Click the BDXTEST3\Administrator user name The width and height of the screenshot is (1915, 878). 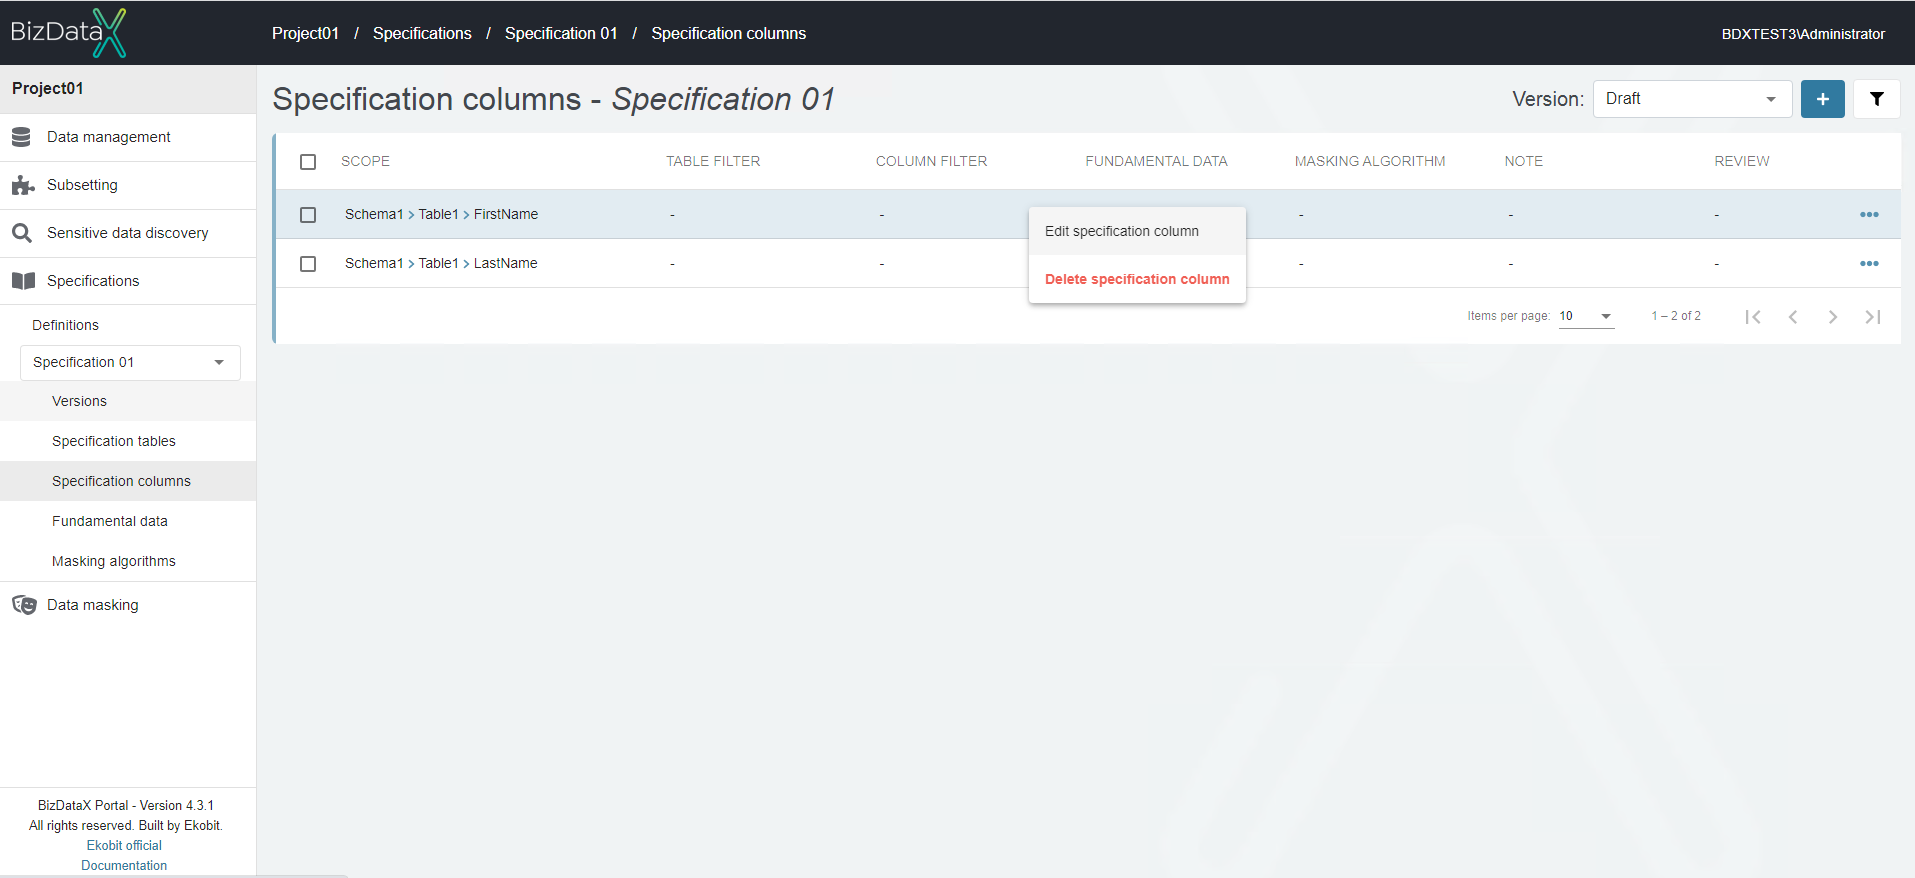pyautogui.click(x=1803, y=34)
